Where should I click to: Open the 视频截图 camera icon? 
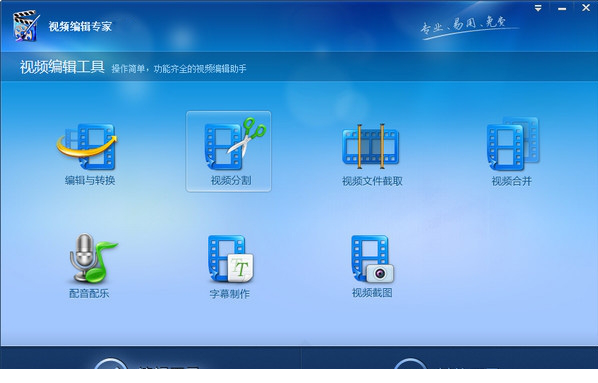pyautogui.click(x=372, y=259)
